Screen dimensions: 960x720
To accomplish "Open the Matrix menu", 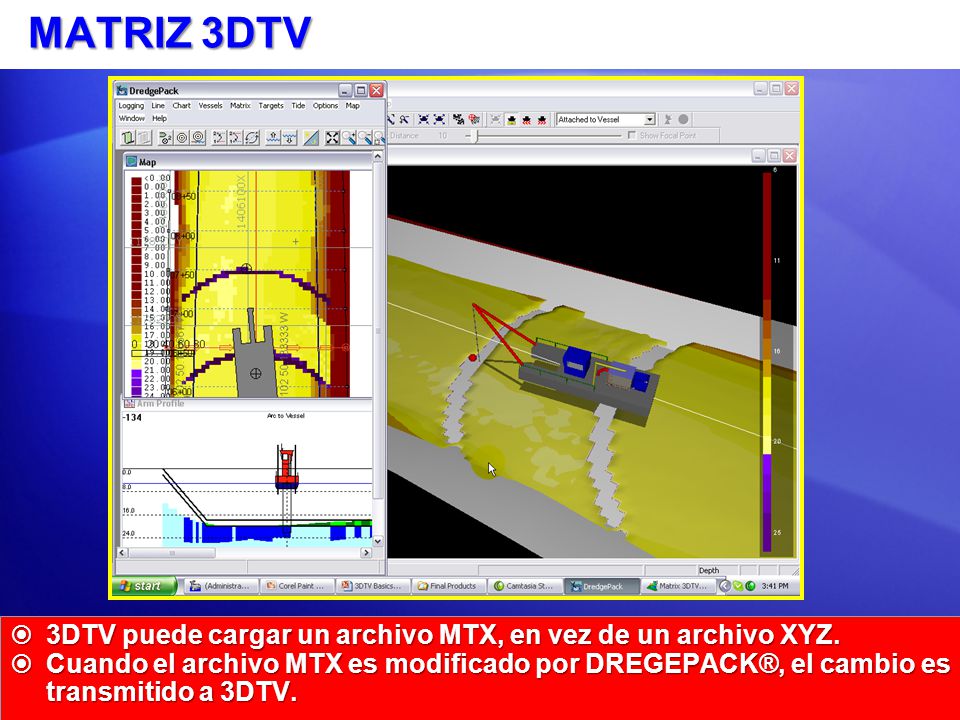I will [x=240, y=106].
